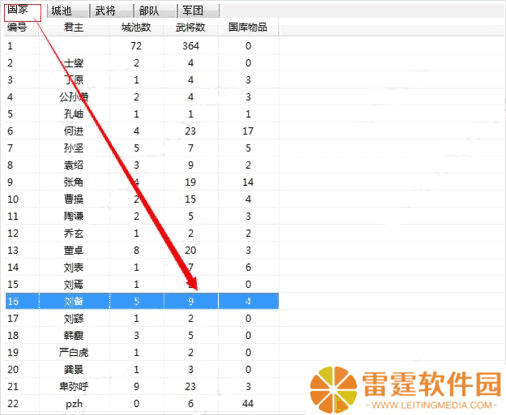This screenshot has height=415, width=506.
Task: Open the WWW.LEITINGMEDIA.COM watermark link
Action: tap(432, 406)
